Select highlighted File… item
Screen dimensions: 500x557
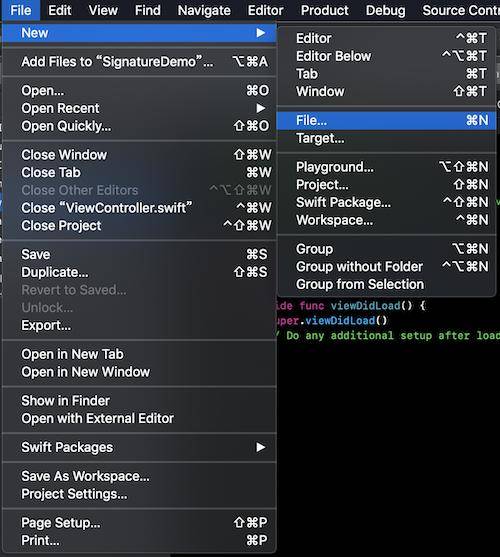click(x=386, y=120)
